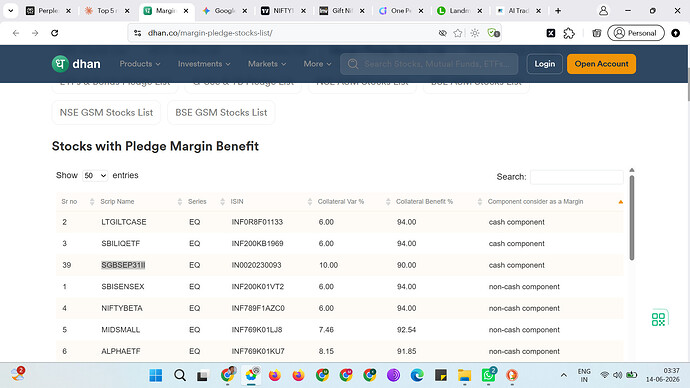Image resolution: width=690 pixels, height=388 pixels.
Task: Select the SGBSEP31II scrip name
Action: (123, 265)
